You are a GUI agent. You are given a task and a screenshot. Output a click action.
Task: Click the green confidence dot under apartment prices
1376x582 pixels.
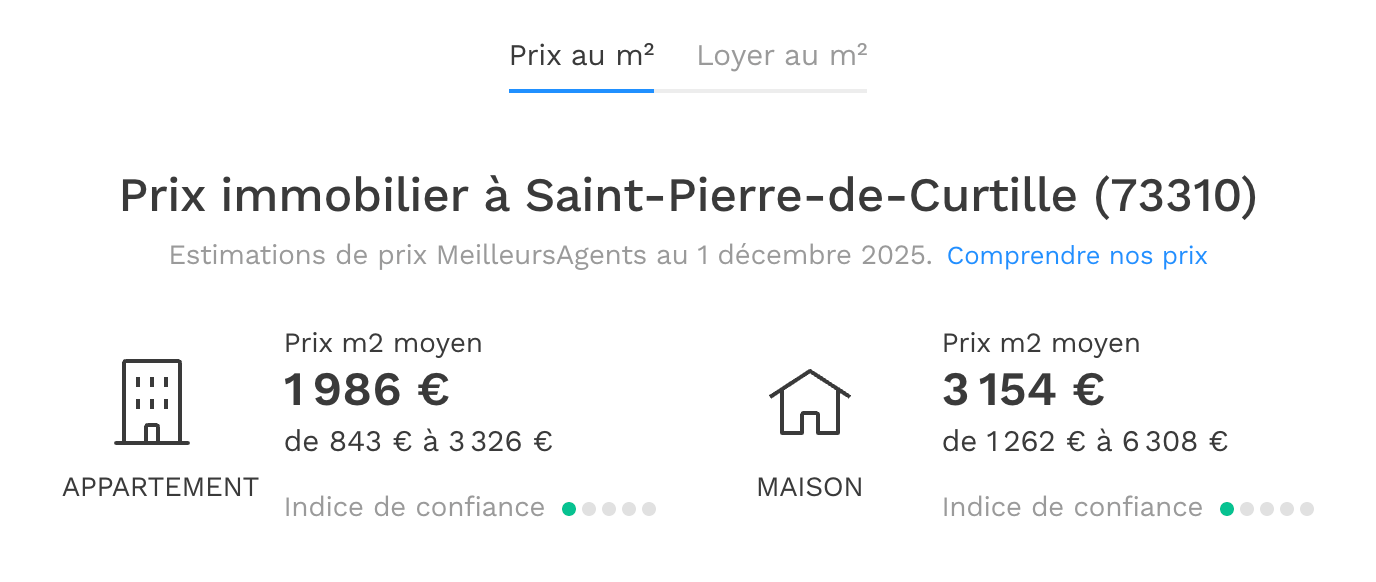click(569, 509)
